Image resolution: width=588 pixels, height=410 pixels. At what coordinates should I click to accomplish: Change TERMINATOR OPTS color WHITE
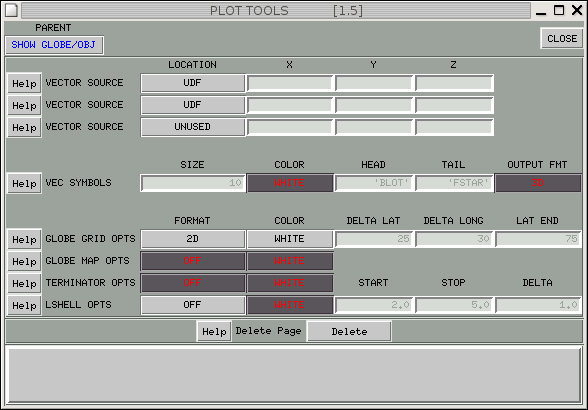pyautogui.click(x=290, y=283)
